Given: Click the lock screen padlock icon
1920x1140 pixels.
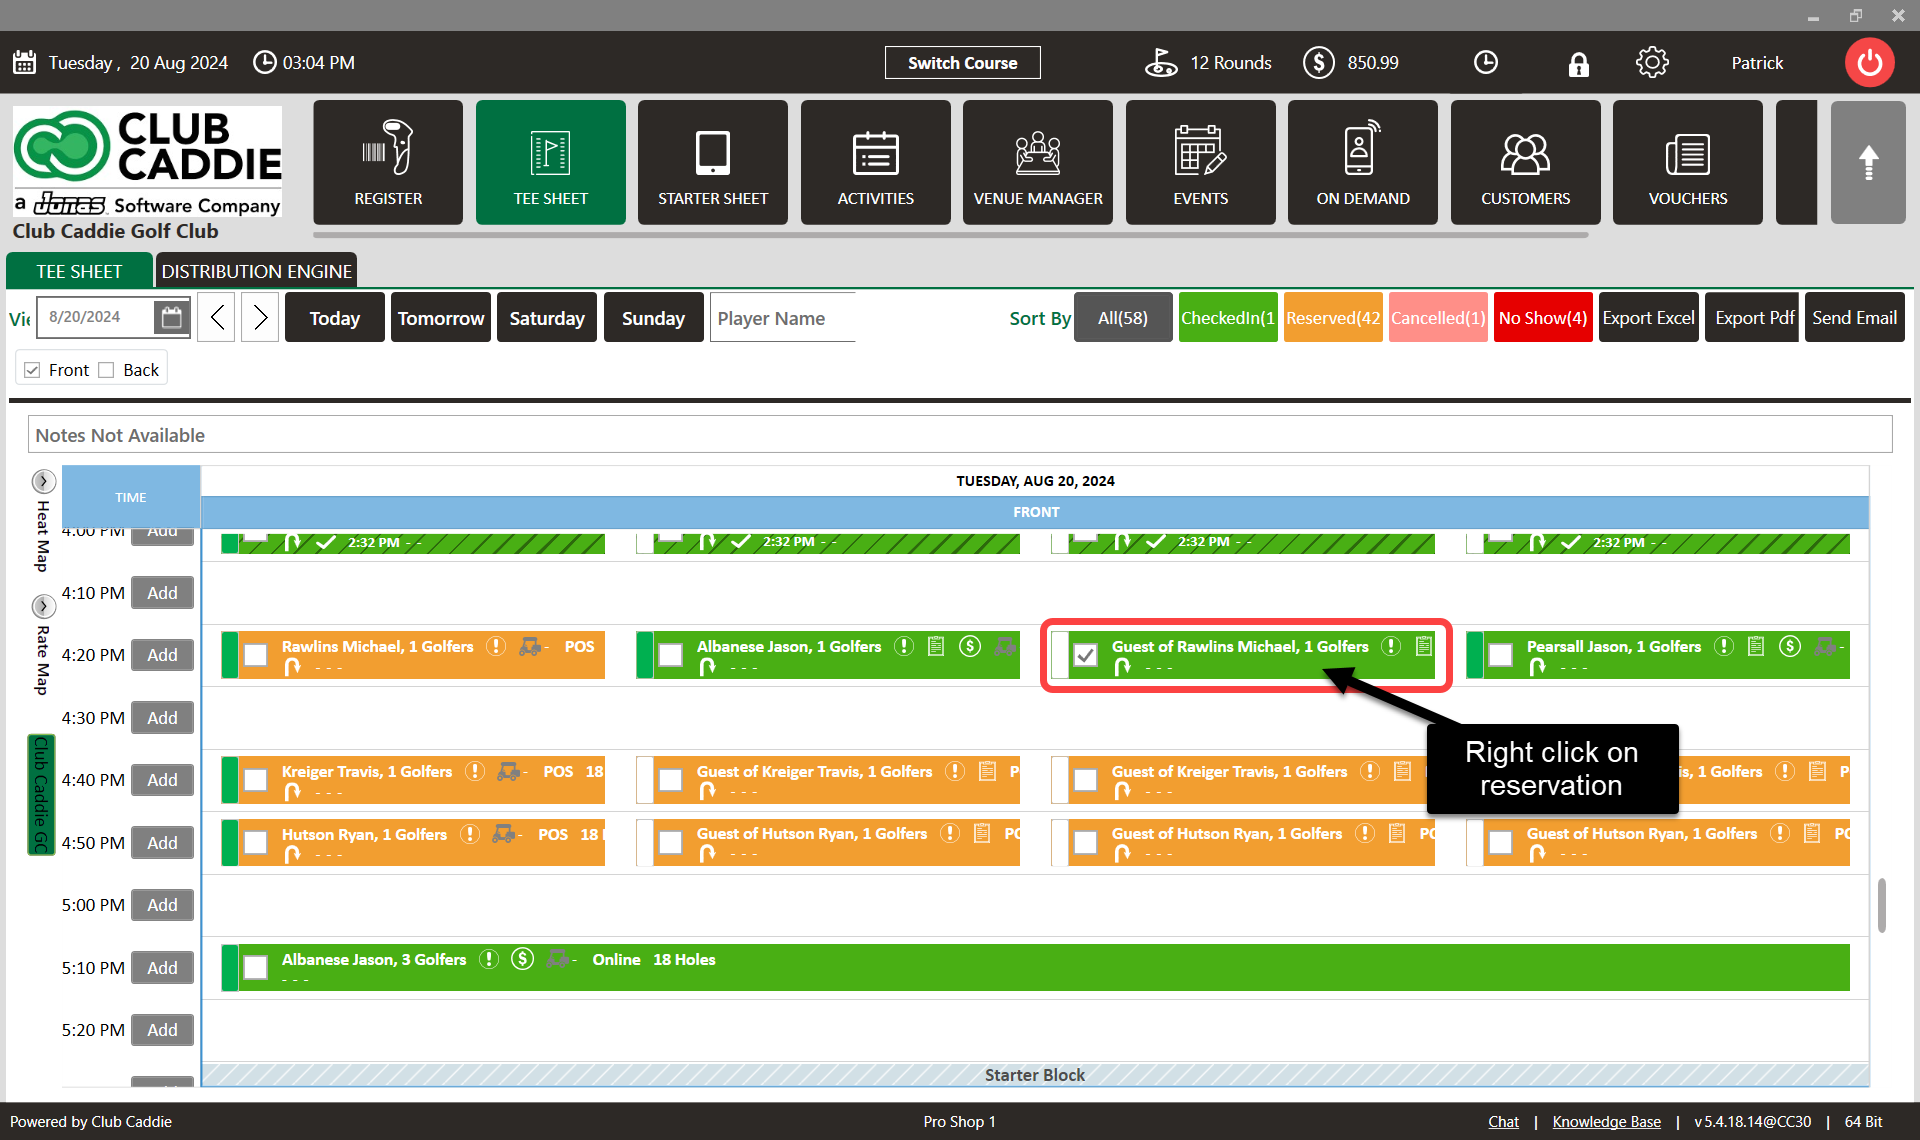Looking at the screenshot, I should pyautogui.click(x=1578, y=64).
